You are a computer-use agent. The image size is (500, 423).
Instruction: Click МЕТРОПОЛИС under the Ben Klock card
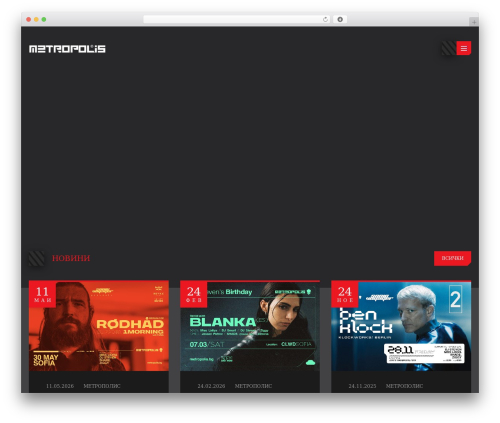click(404, 386)
